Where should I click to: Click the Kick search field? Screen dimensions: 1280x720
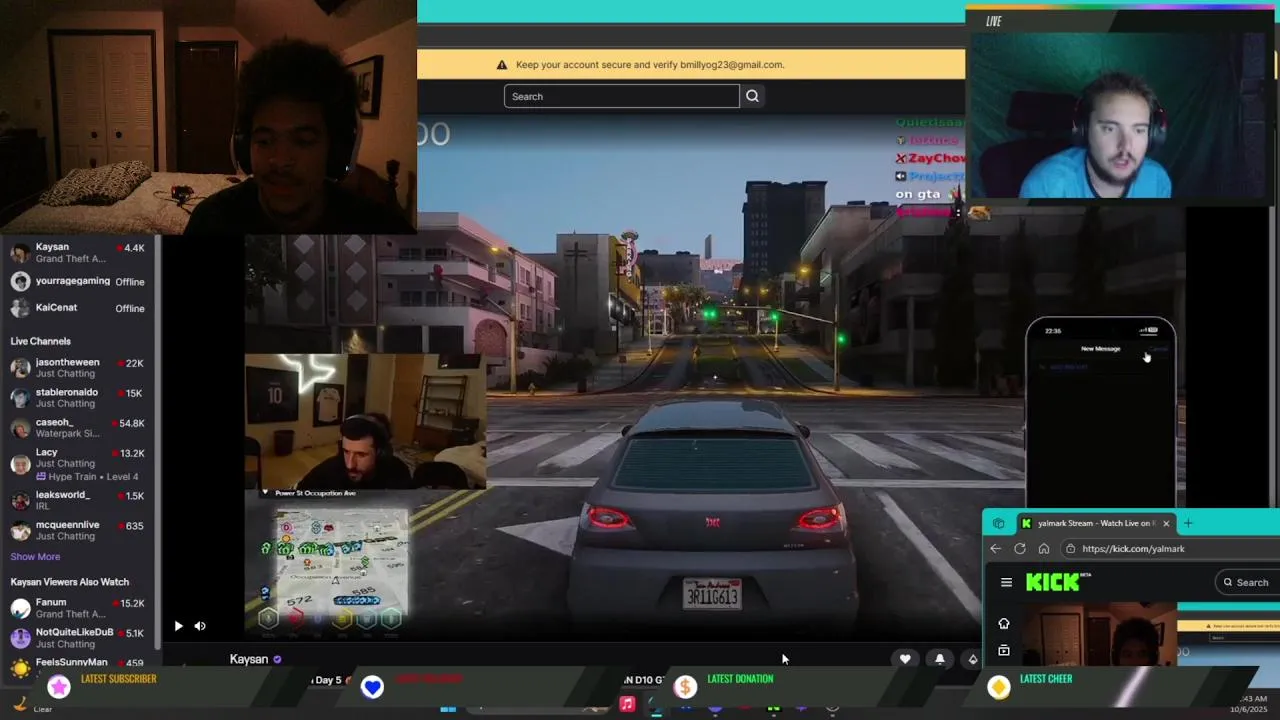coord(1248,582)
